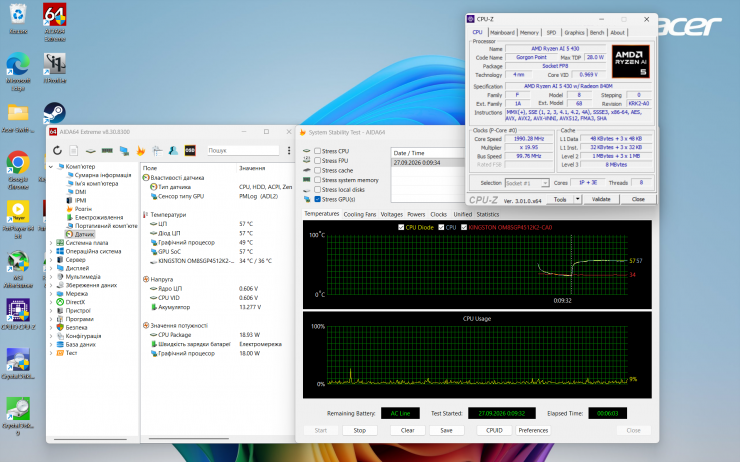Click the Пошук search field
Viewport: 740px width, 462px height.
(243, 151)
